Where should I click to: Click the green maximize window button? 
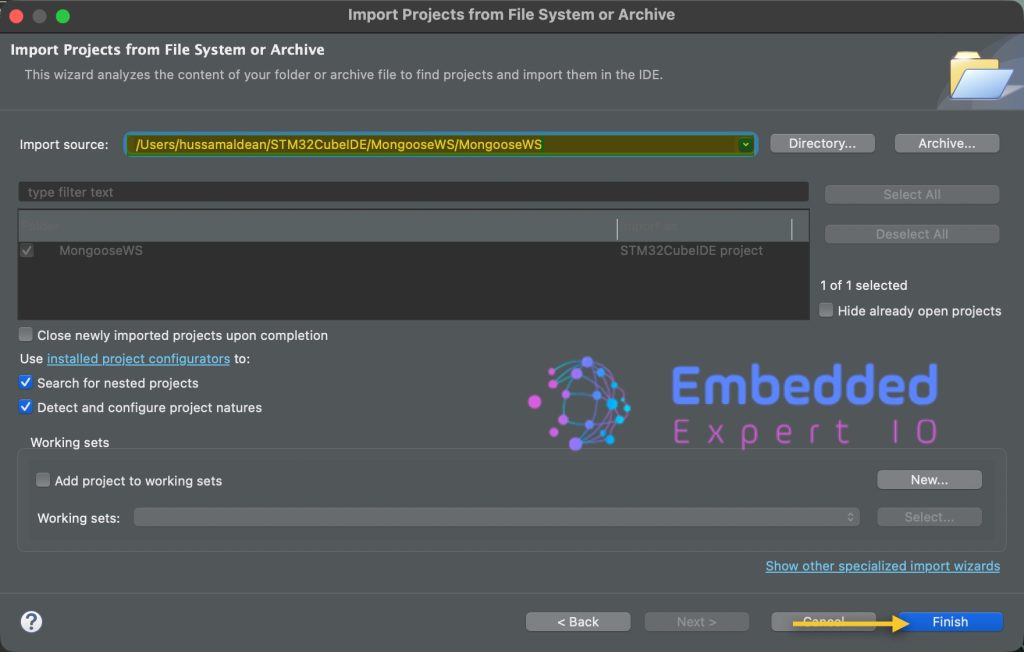62,15
